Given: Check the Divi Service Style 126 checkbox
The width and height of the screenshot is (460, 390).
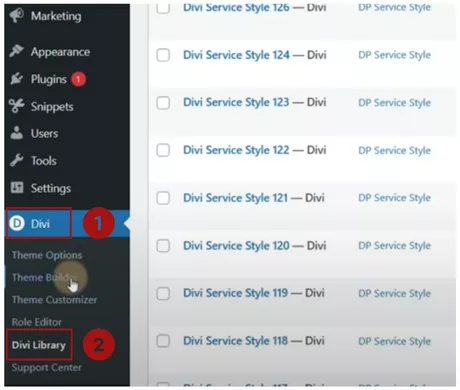Looking at the screenshot, I should [x=163, y=8].
